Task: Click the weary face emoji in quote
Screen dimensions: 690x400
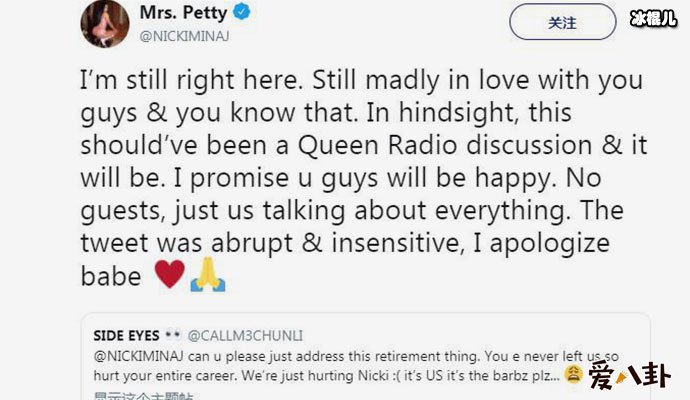Action: pos(574,374)
